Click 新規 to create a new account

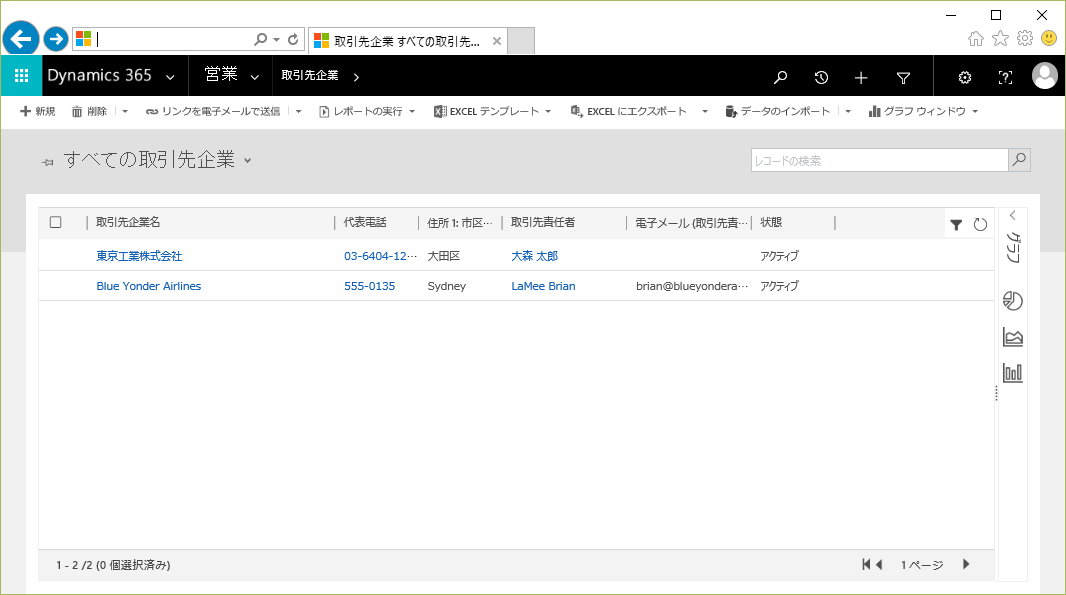[x=37, y=112]
